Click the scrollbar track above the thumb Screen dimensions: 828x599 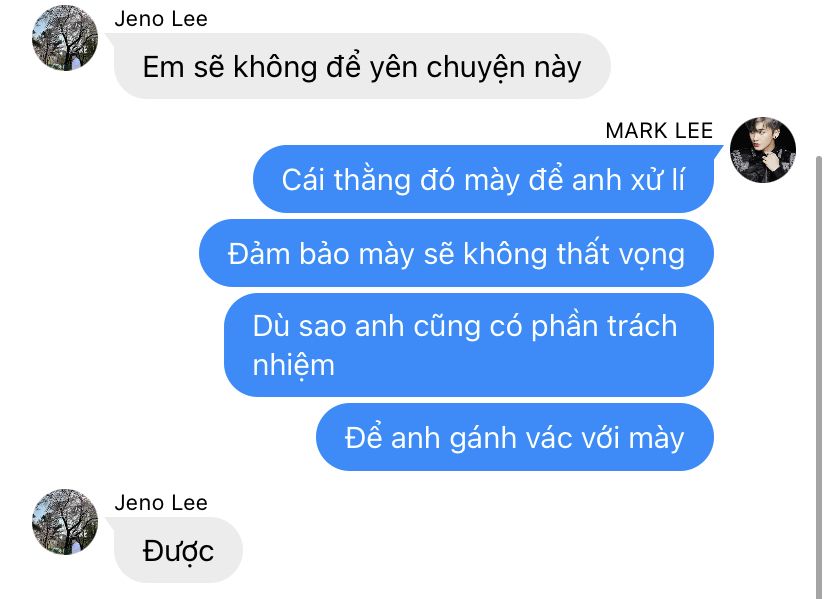tap(818, 79)
